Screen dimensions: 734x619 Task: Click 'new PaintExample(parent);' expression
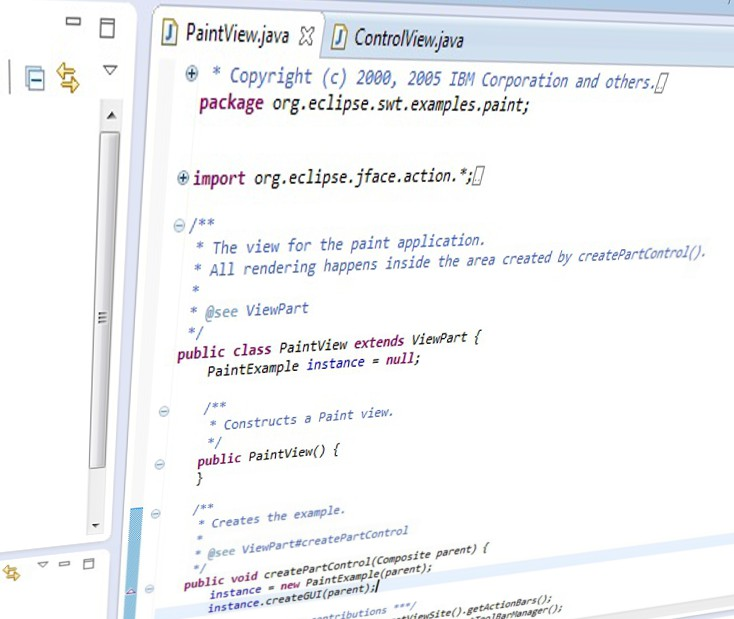[356, 577]
